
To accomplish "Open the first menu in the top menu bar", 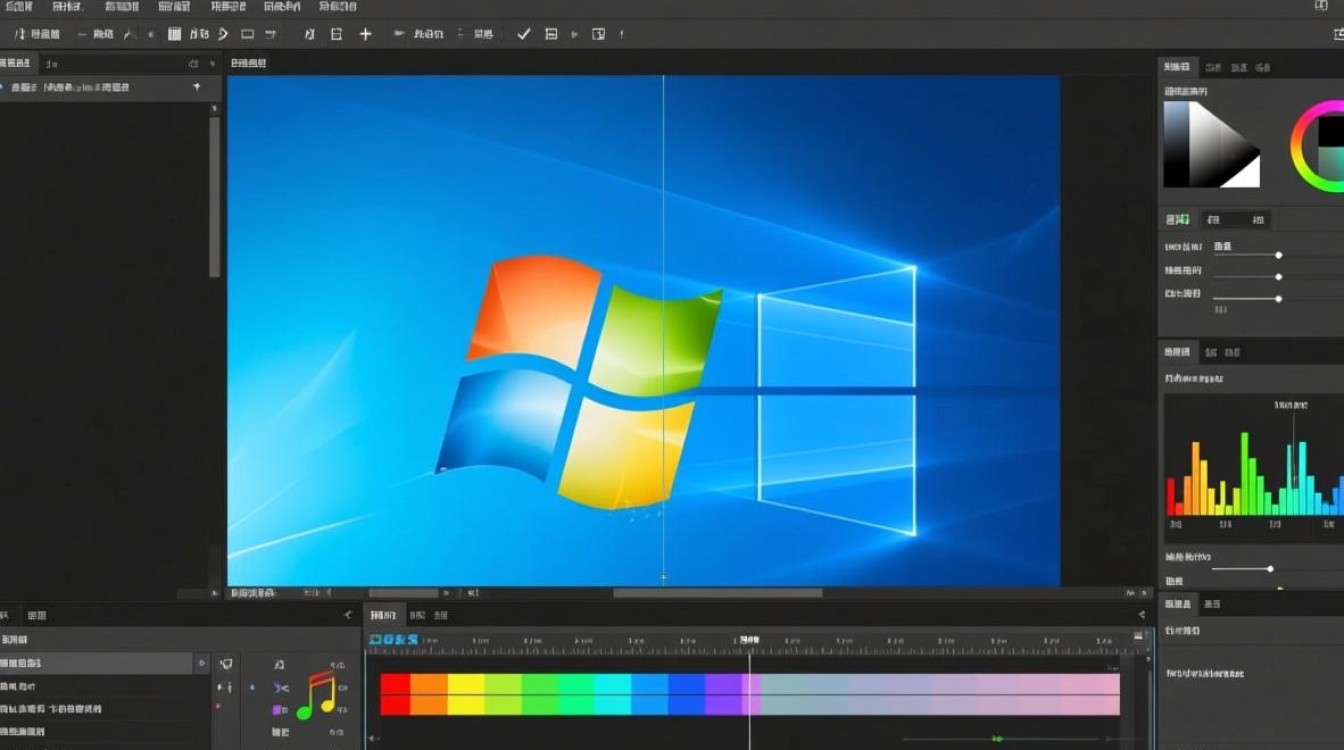I will 18,7.
